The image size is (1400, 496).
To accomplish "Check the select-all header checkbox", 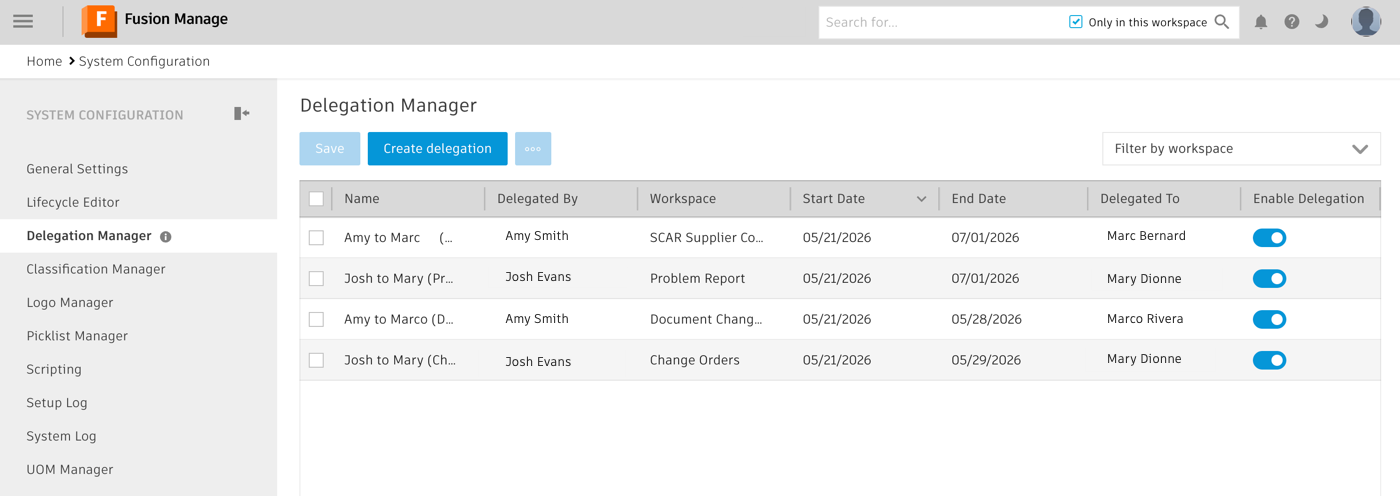I will tap(316, 199).
